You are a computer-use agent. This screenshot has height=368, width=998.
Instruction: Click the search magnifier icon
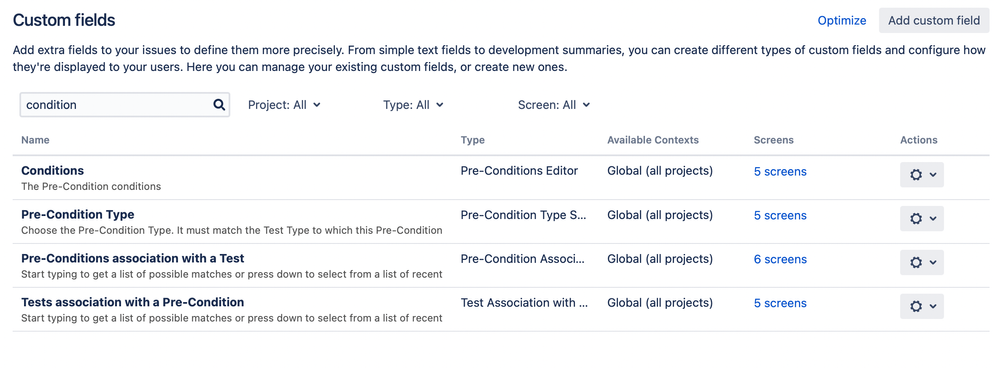(219, 105)
